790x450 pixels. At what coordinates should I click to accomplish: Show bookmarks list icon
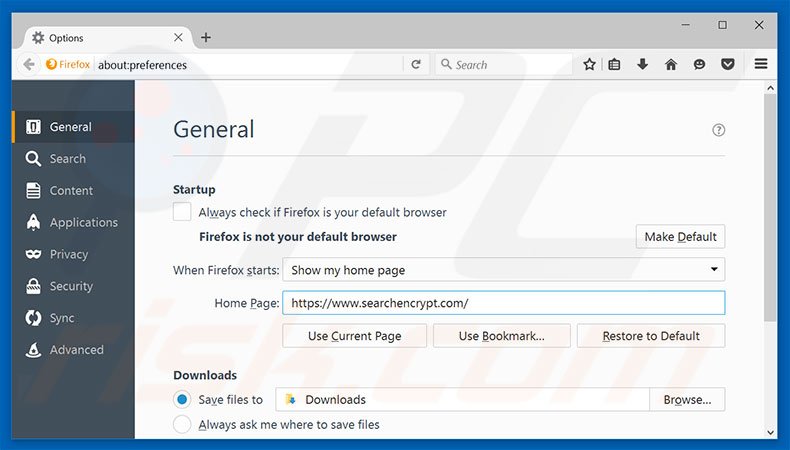click(614, 65)
